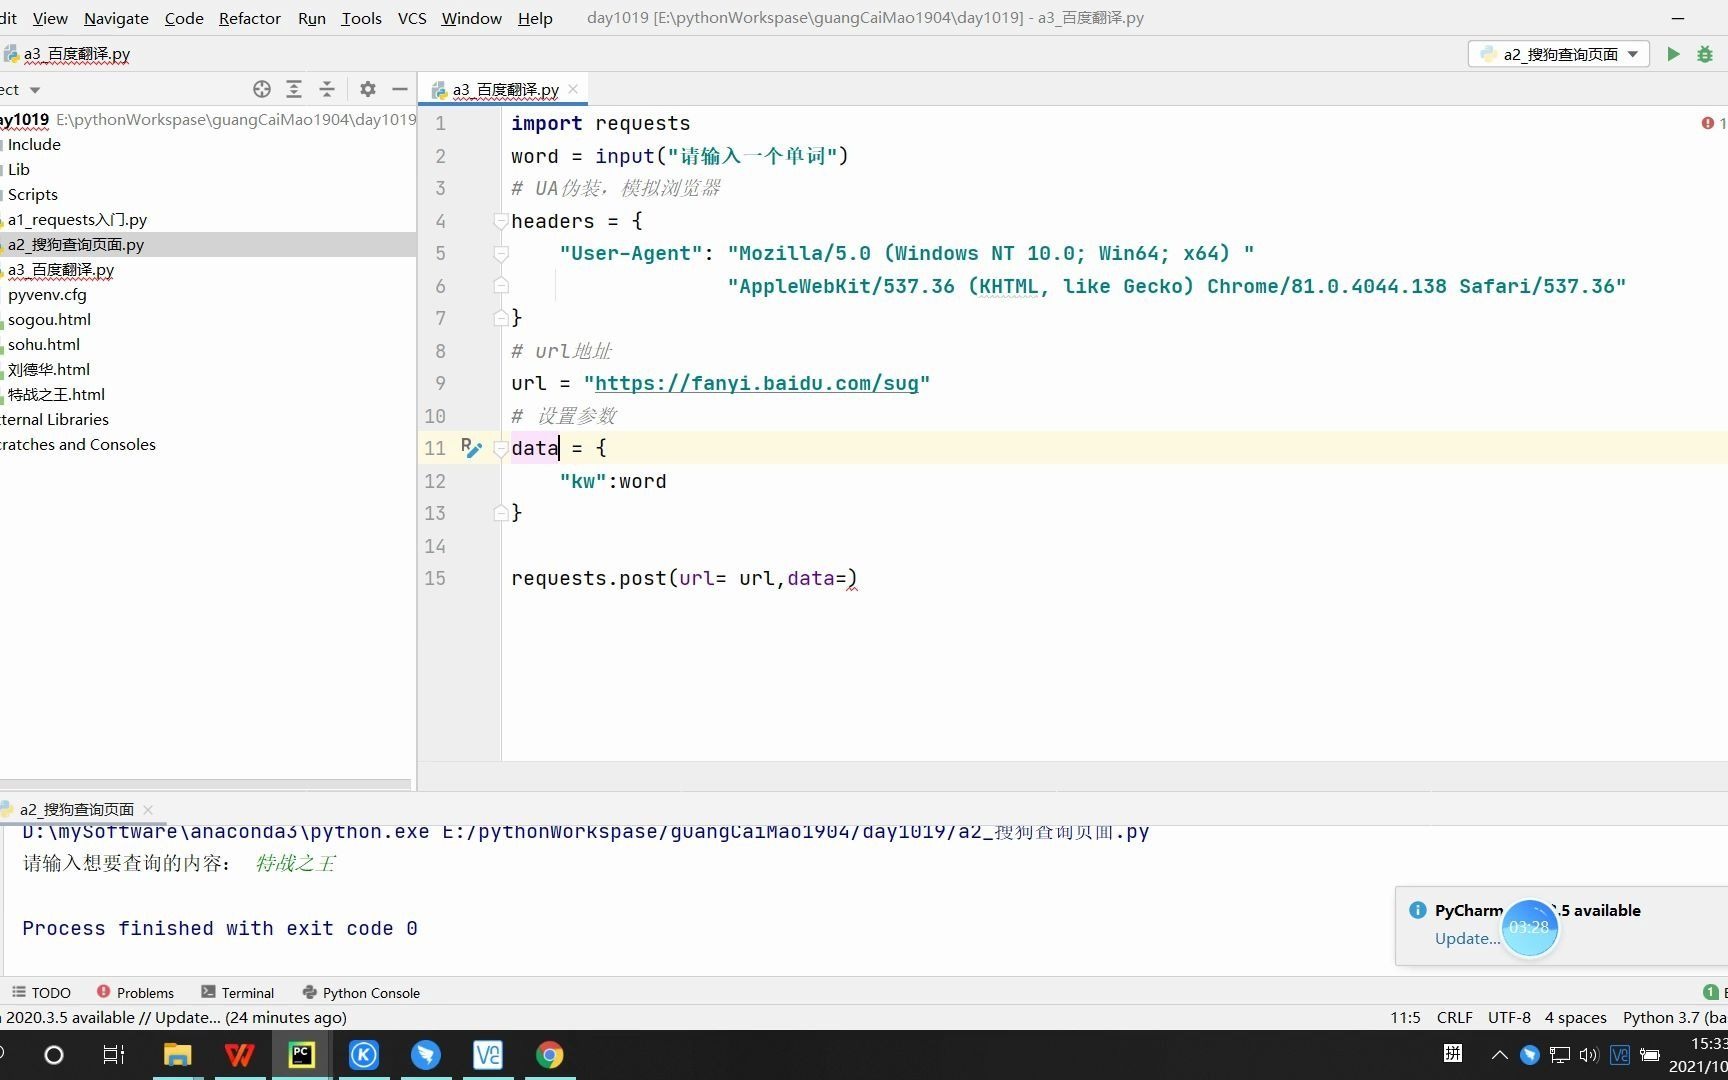1728x1080 pixels.
Task: Start debugging with the bug icon
Action: 1705,54
